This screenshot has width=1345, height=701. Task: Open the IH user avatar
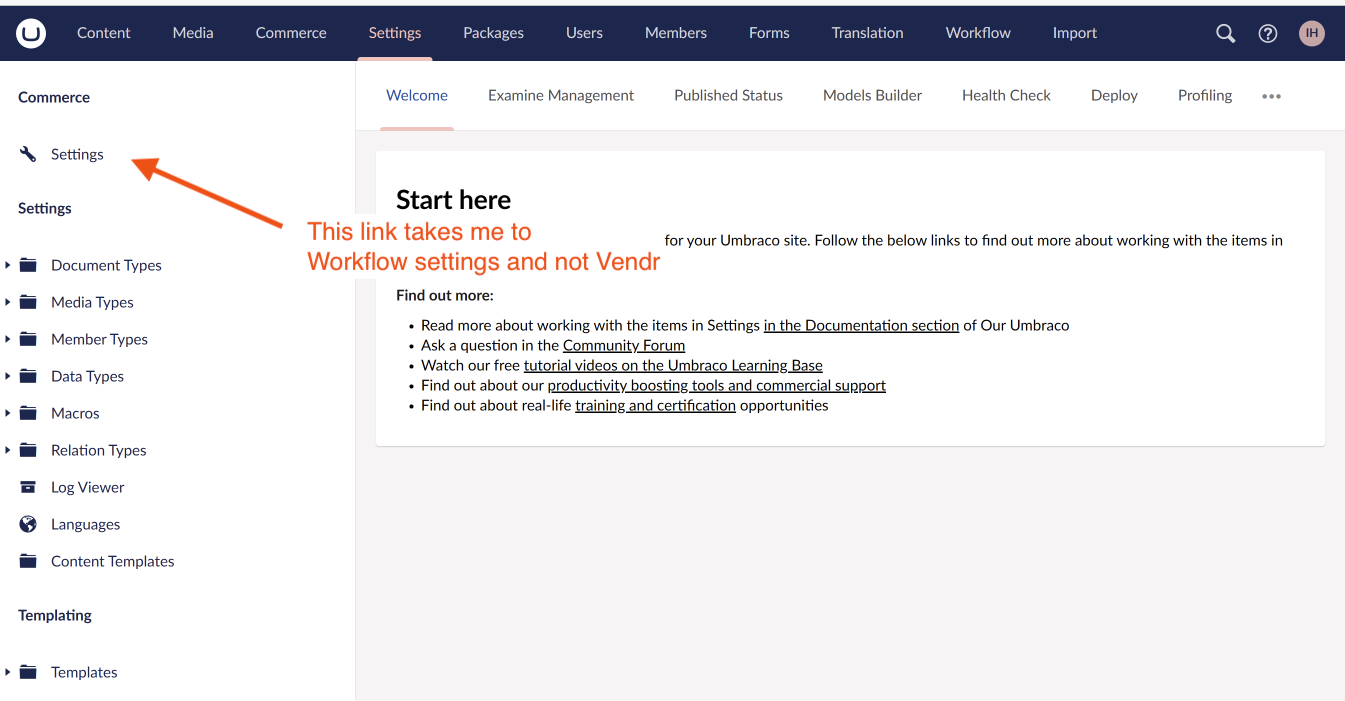pyautogui.click(x=1312, y=33)
